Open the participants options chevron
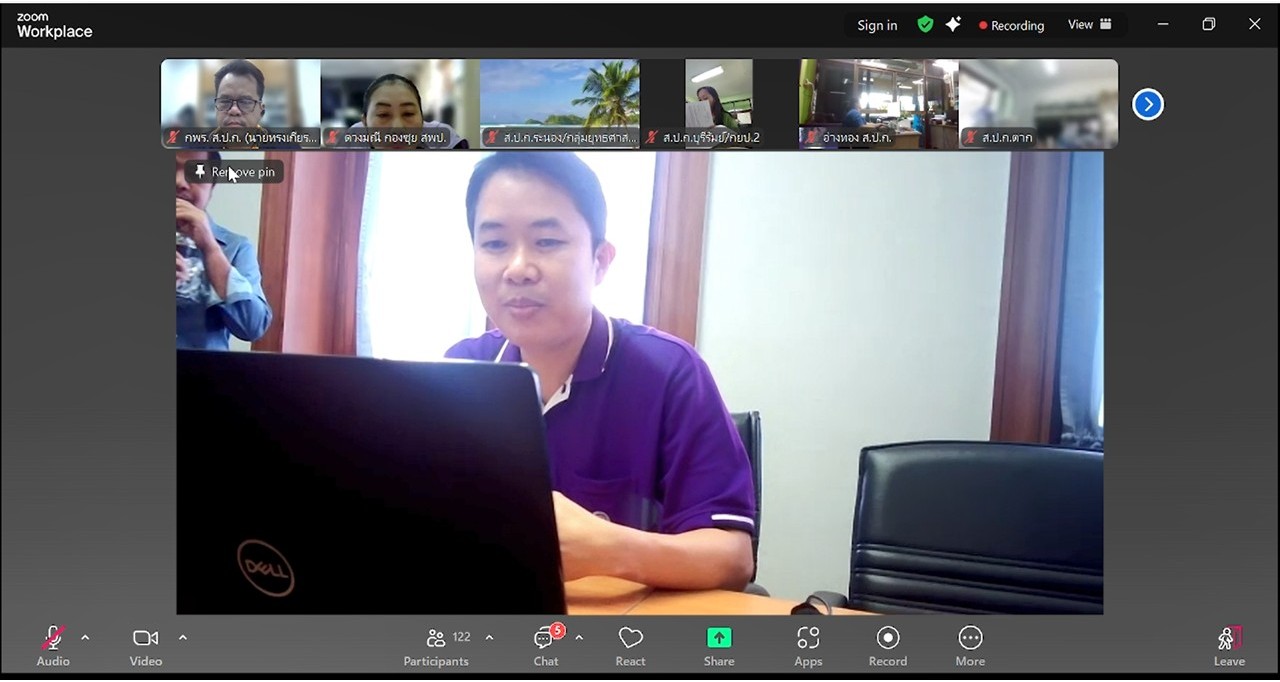 489,638
